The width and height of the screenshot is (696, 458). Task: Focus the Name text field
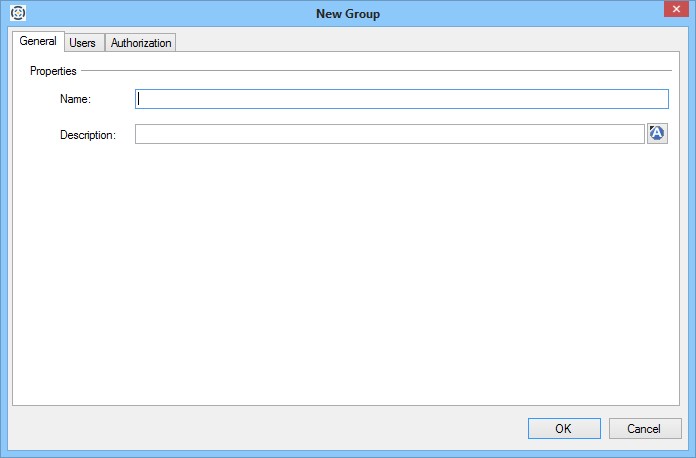point(401,99)
